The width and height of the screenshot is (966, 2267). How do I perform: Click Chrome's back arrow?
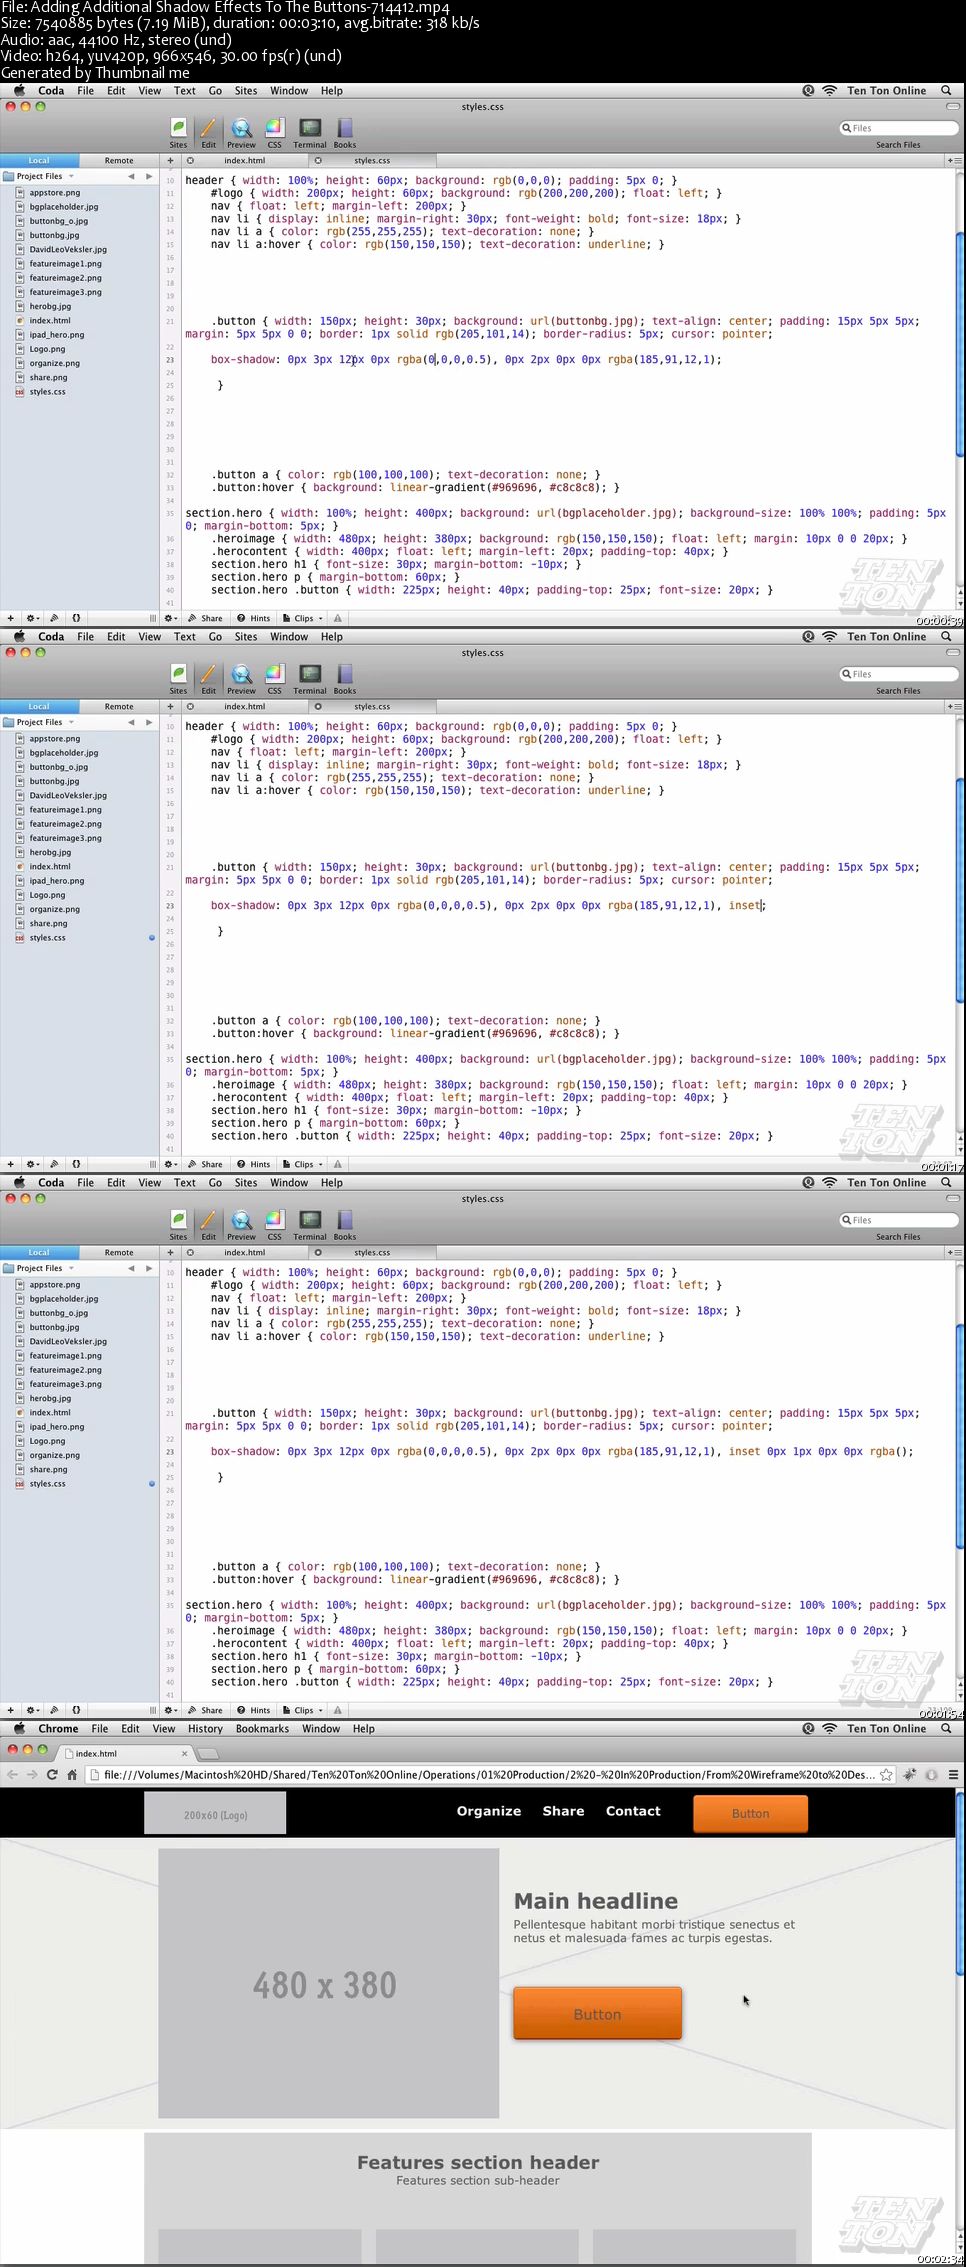click(x=12, y=1775)
